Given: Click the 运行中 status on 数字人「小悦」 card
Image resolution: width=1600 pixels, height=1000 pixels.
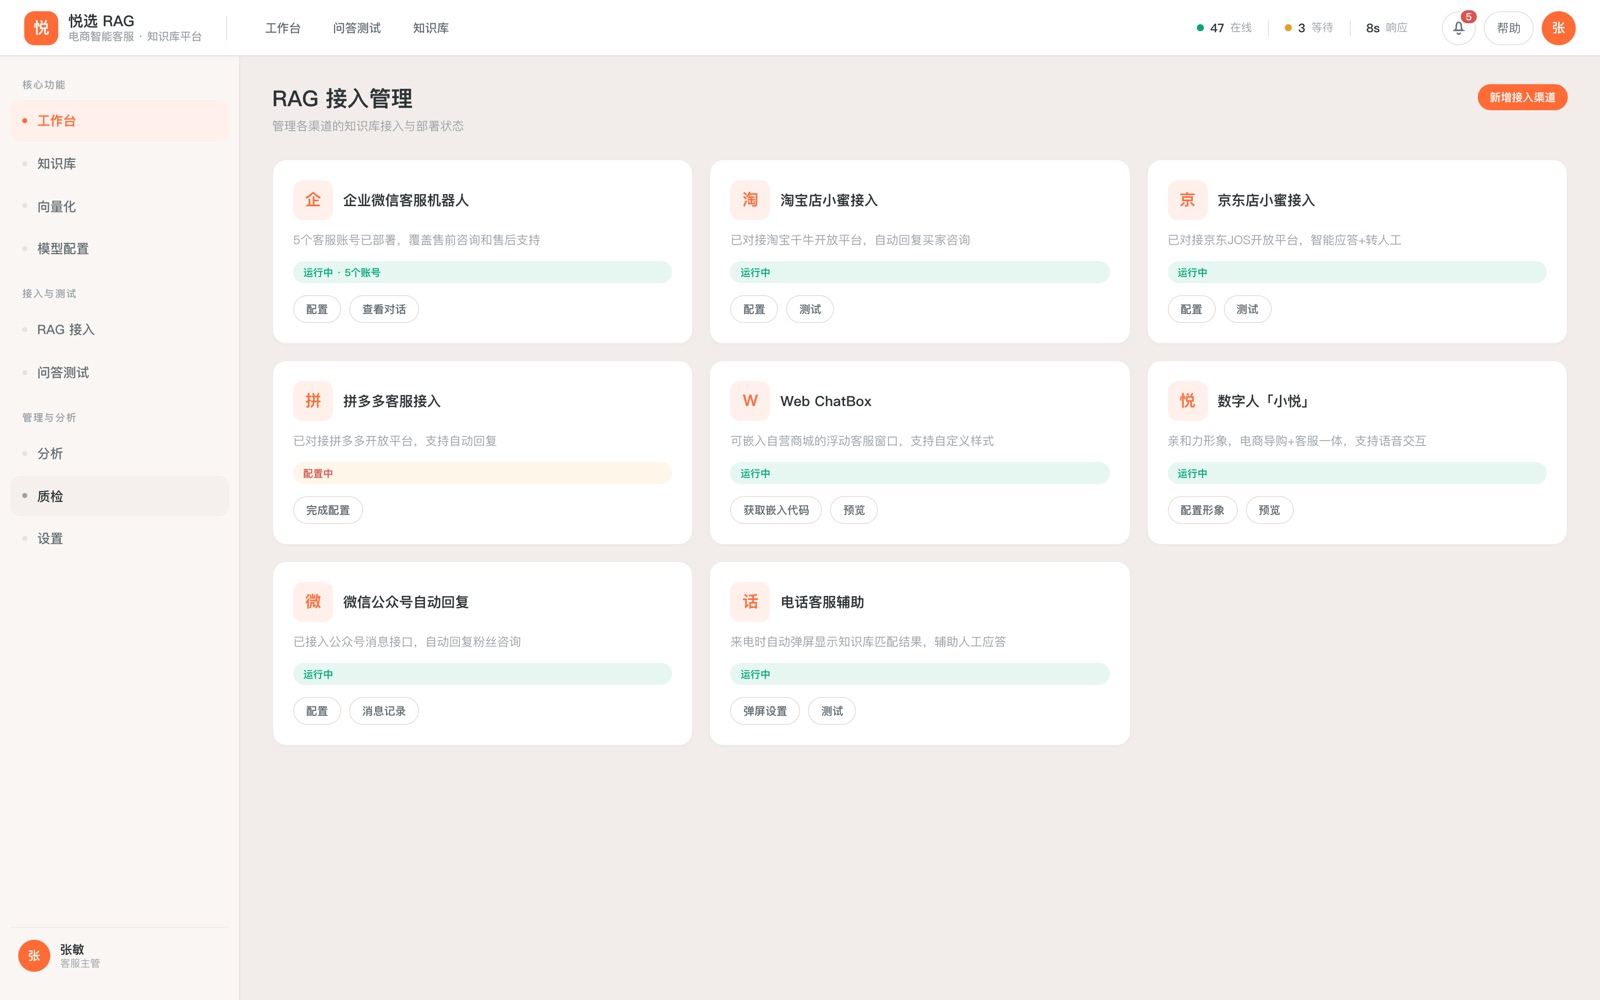Looking at the screenshot, I should [1356, 474].
